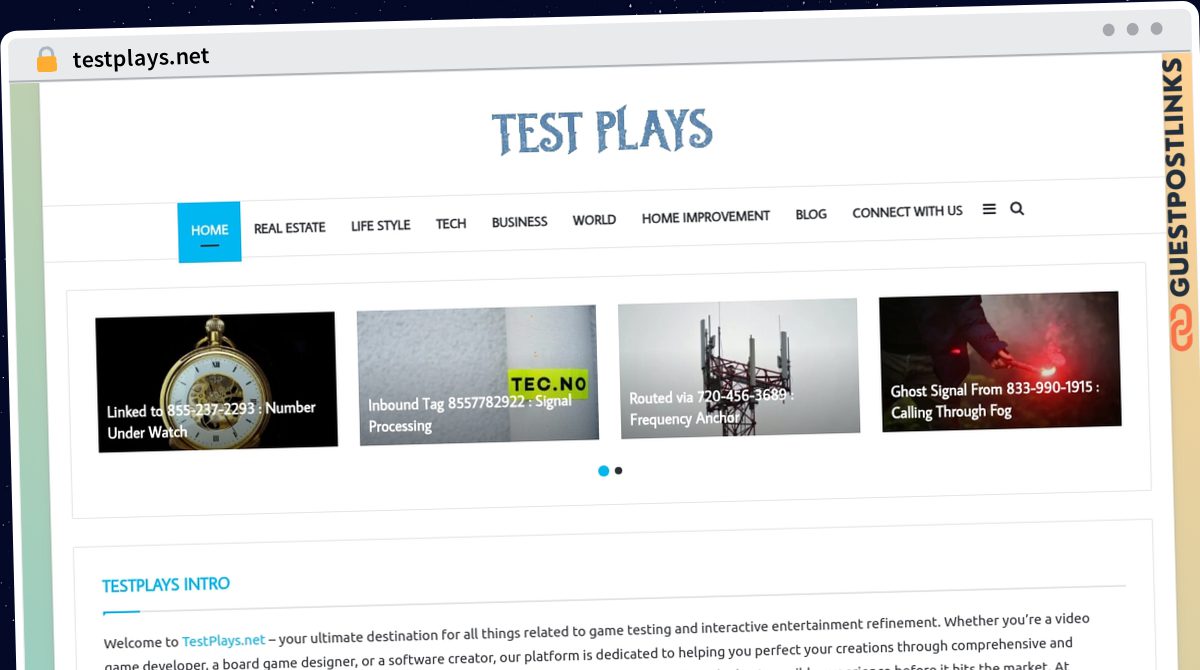
Task: Open the WORLD menu item
Action: (594, 220)
